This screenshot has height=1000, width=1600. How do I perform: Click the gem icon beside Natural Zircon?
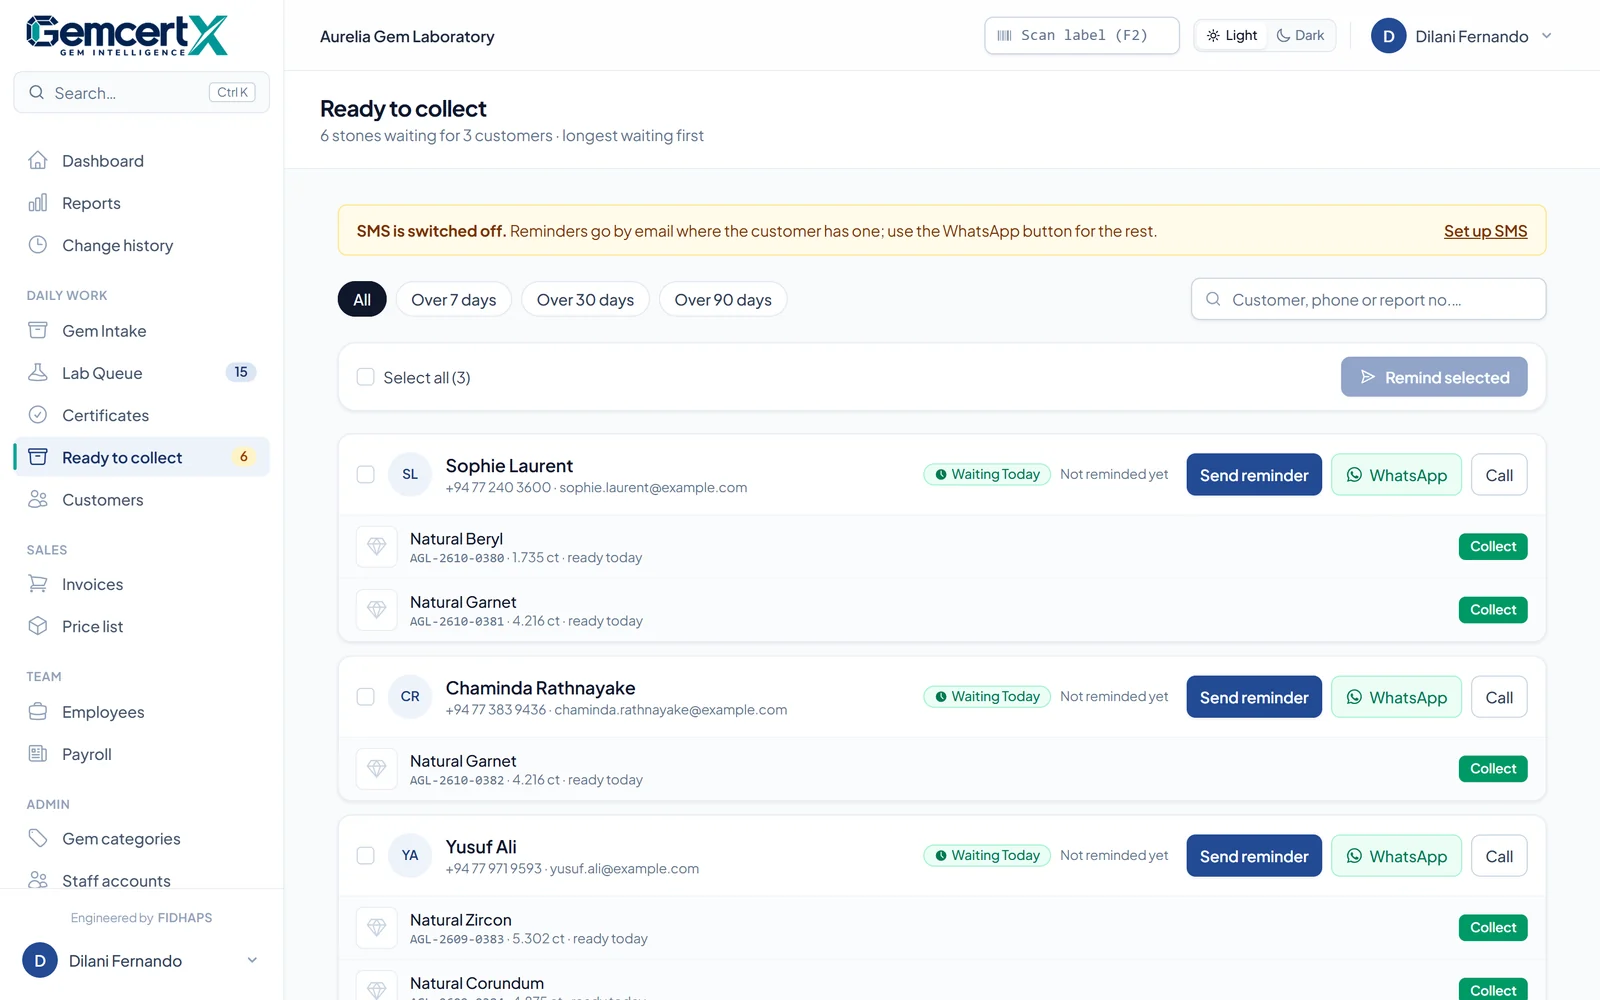[377, 928]
